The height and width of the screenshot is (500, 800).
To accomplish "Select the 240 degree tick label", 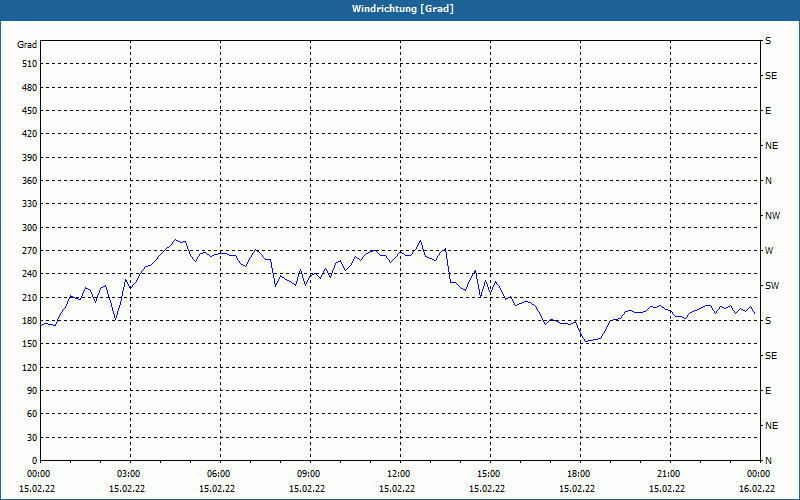I will [29, 274].
